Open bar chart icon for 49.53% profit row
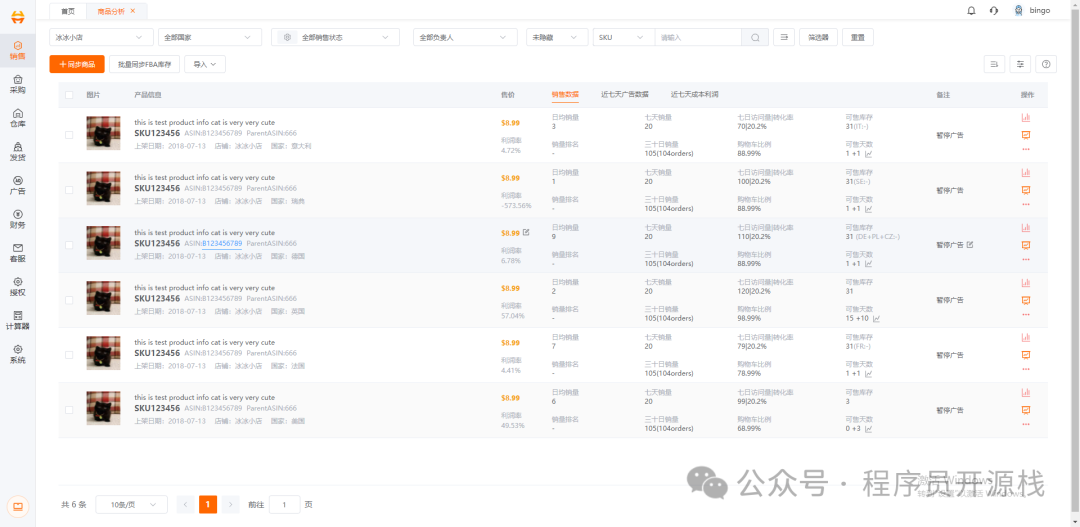 pos(1026,393)
